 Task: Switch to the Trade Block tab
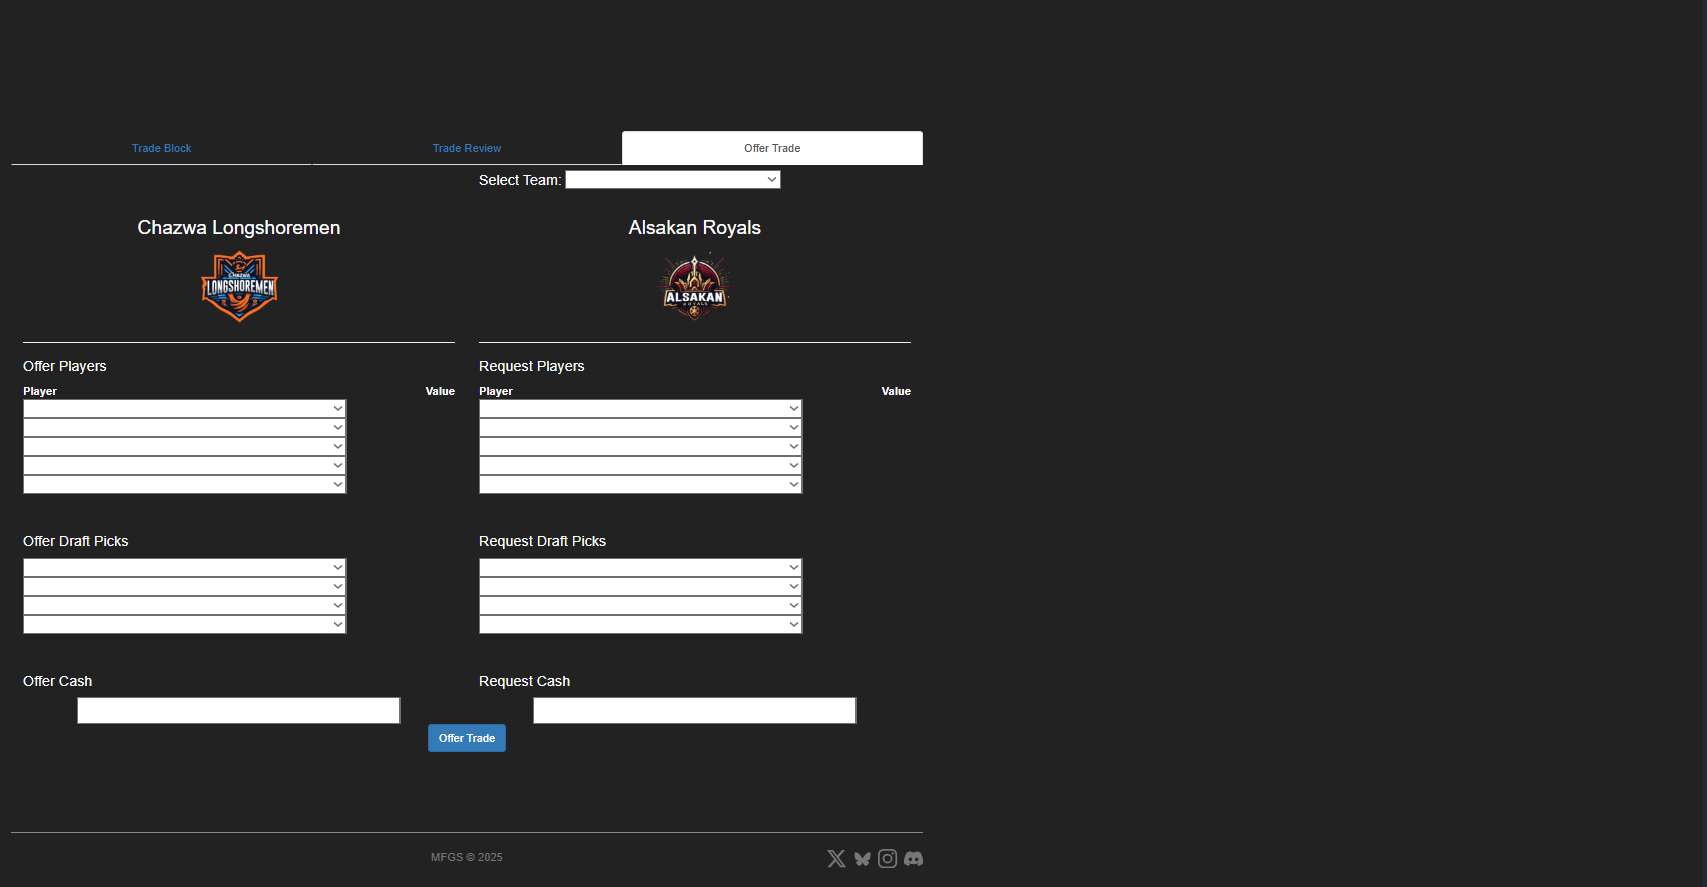tap(161, 148)
